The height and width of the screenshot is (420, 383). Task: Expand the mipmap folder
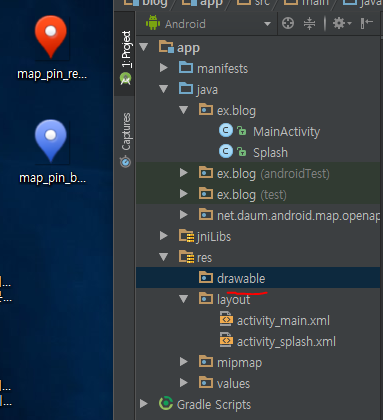coord(183,362)
